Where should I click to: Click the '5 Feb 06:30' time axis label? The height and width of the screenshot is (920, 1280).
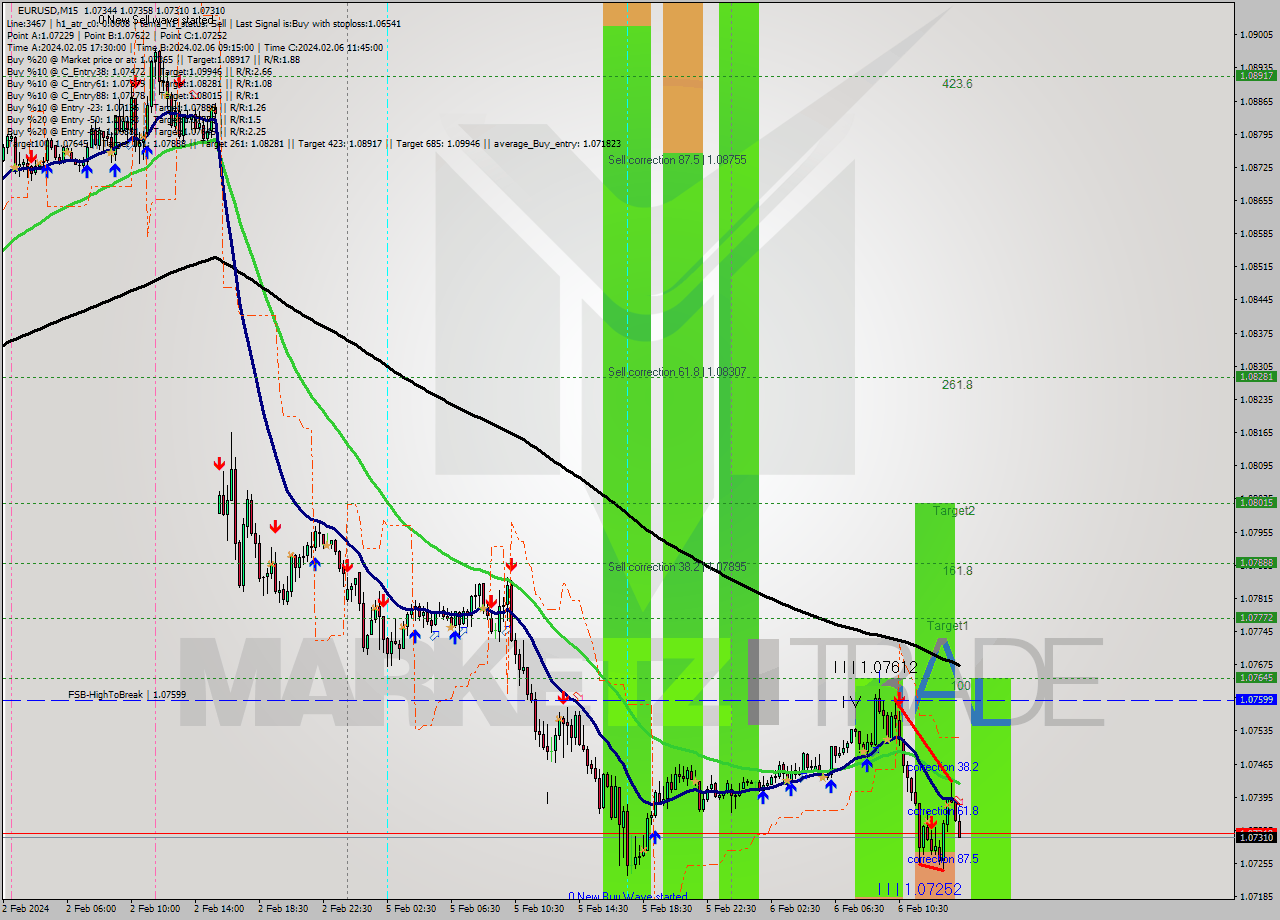[x=475, y=909]
